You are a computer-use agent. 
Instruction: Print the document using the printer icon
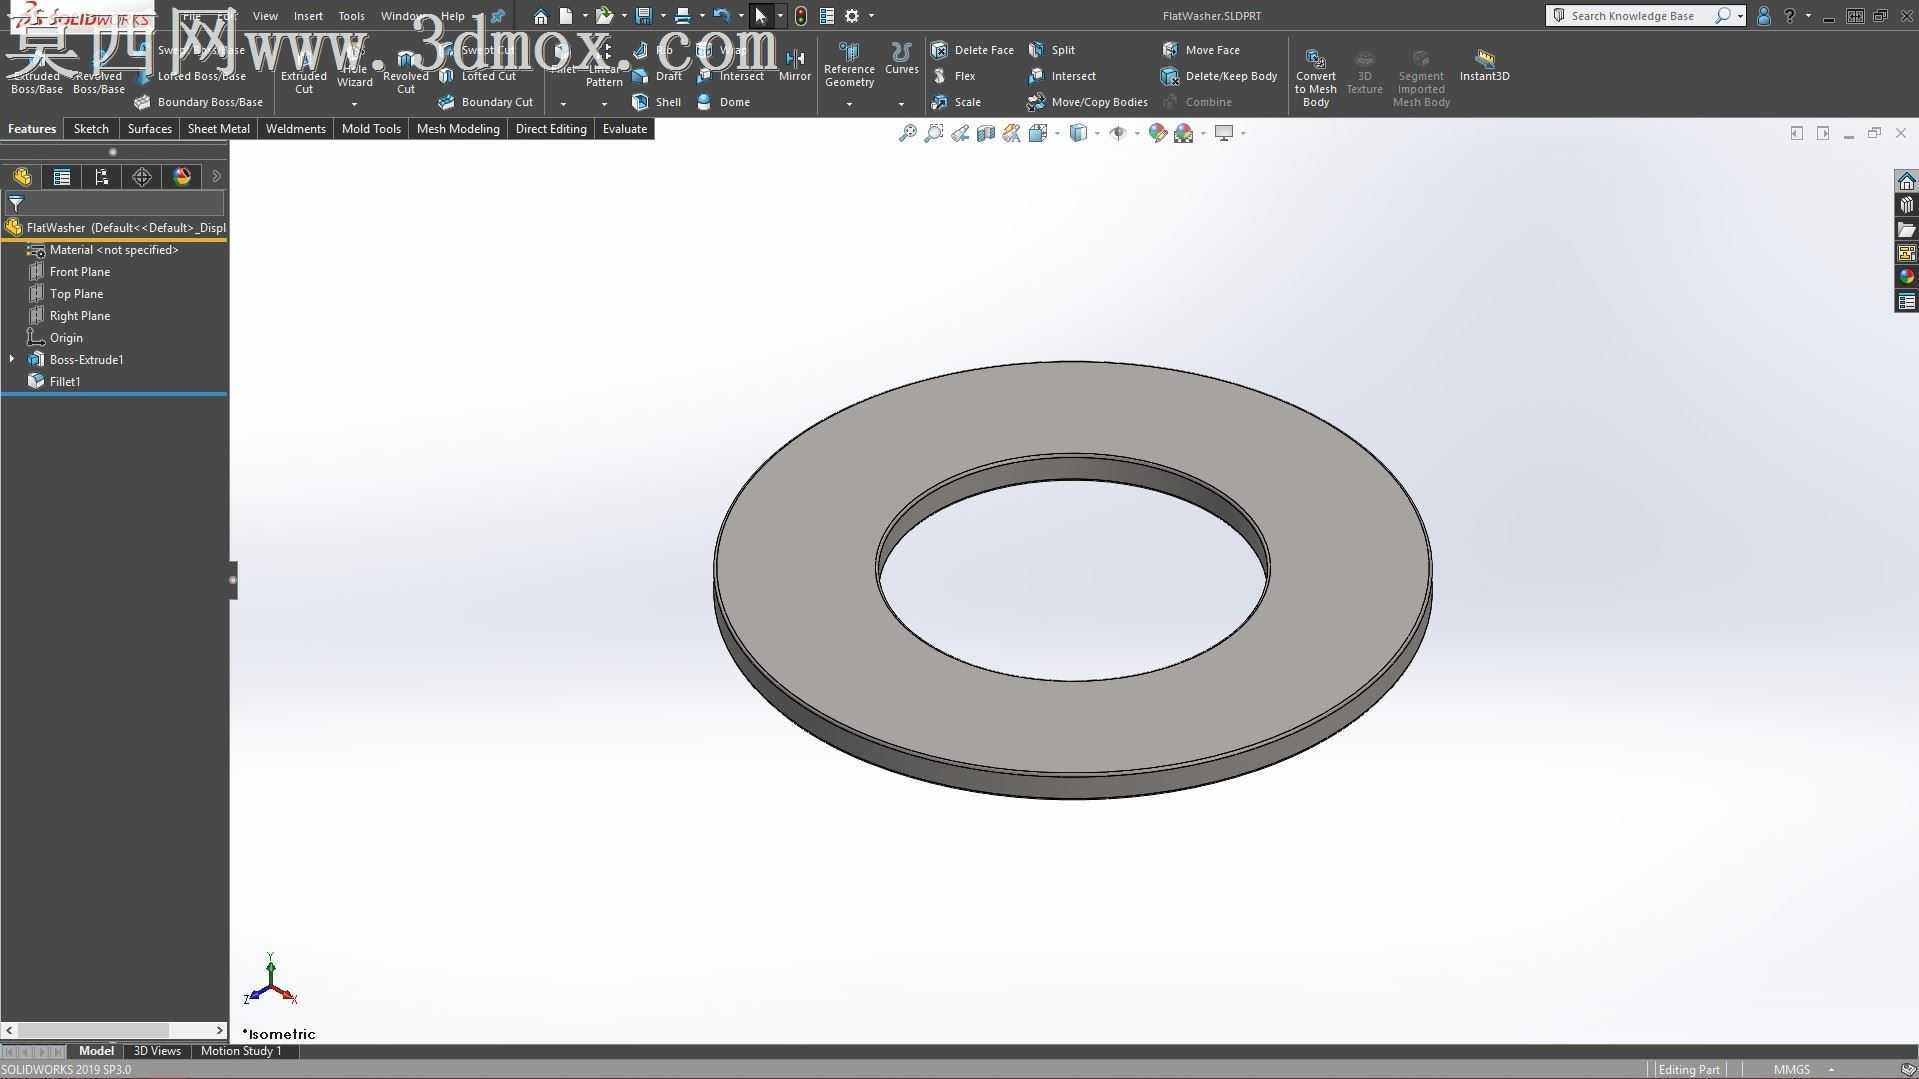(682, 16)
